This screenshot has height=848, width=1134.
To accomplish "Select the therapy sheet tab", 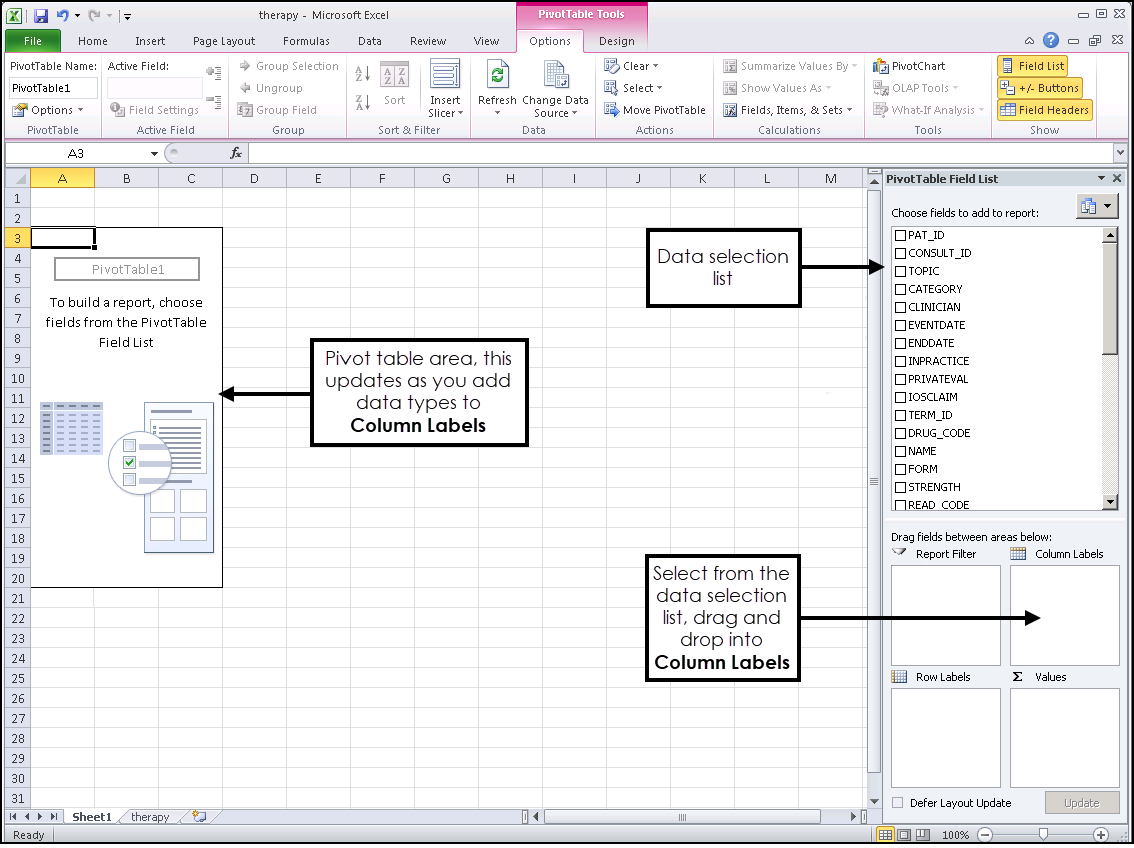I will (150, 817).
